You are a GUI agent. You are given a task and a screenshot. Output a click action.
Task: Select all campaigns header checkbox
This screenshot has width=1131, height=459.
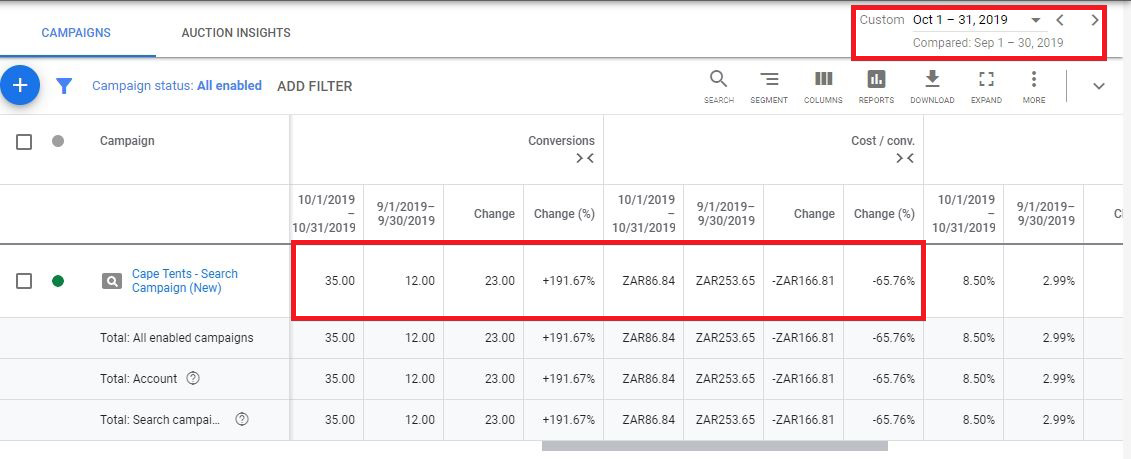(x=24, y=142)
